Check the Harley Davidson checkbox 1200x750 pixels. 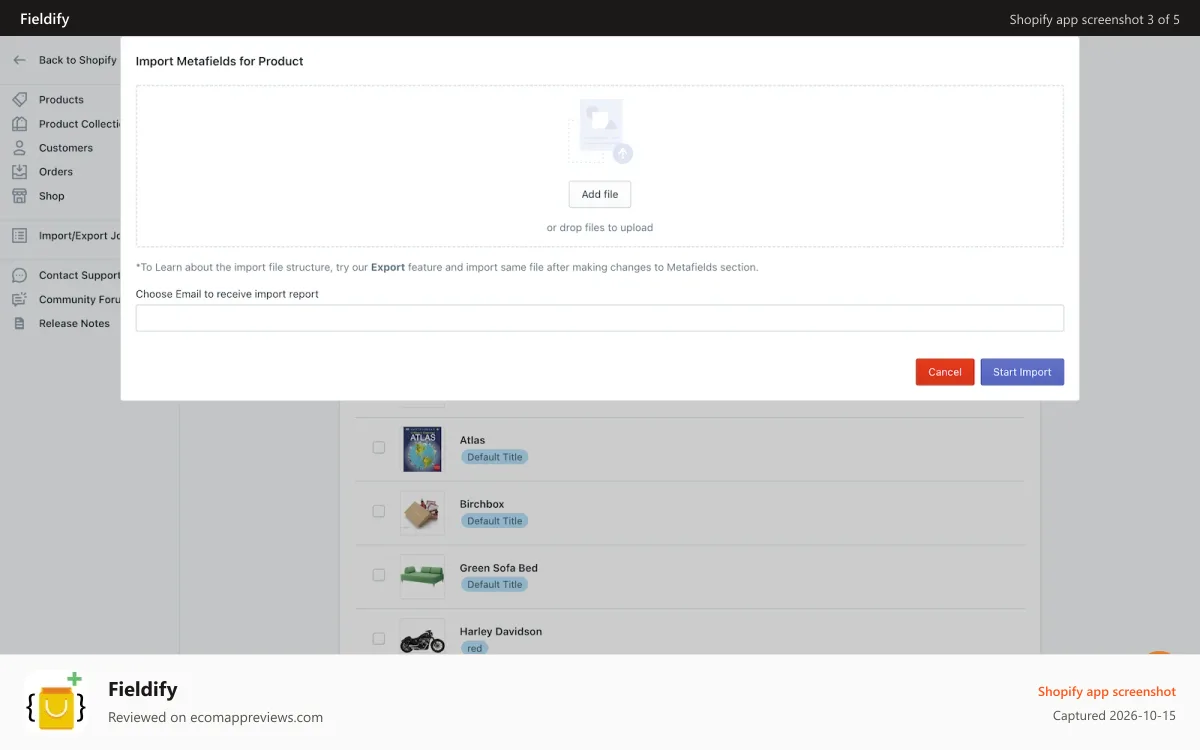379,639
